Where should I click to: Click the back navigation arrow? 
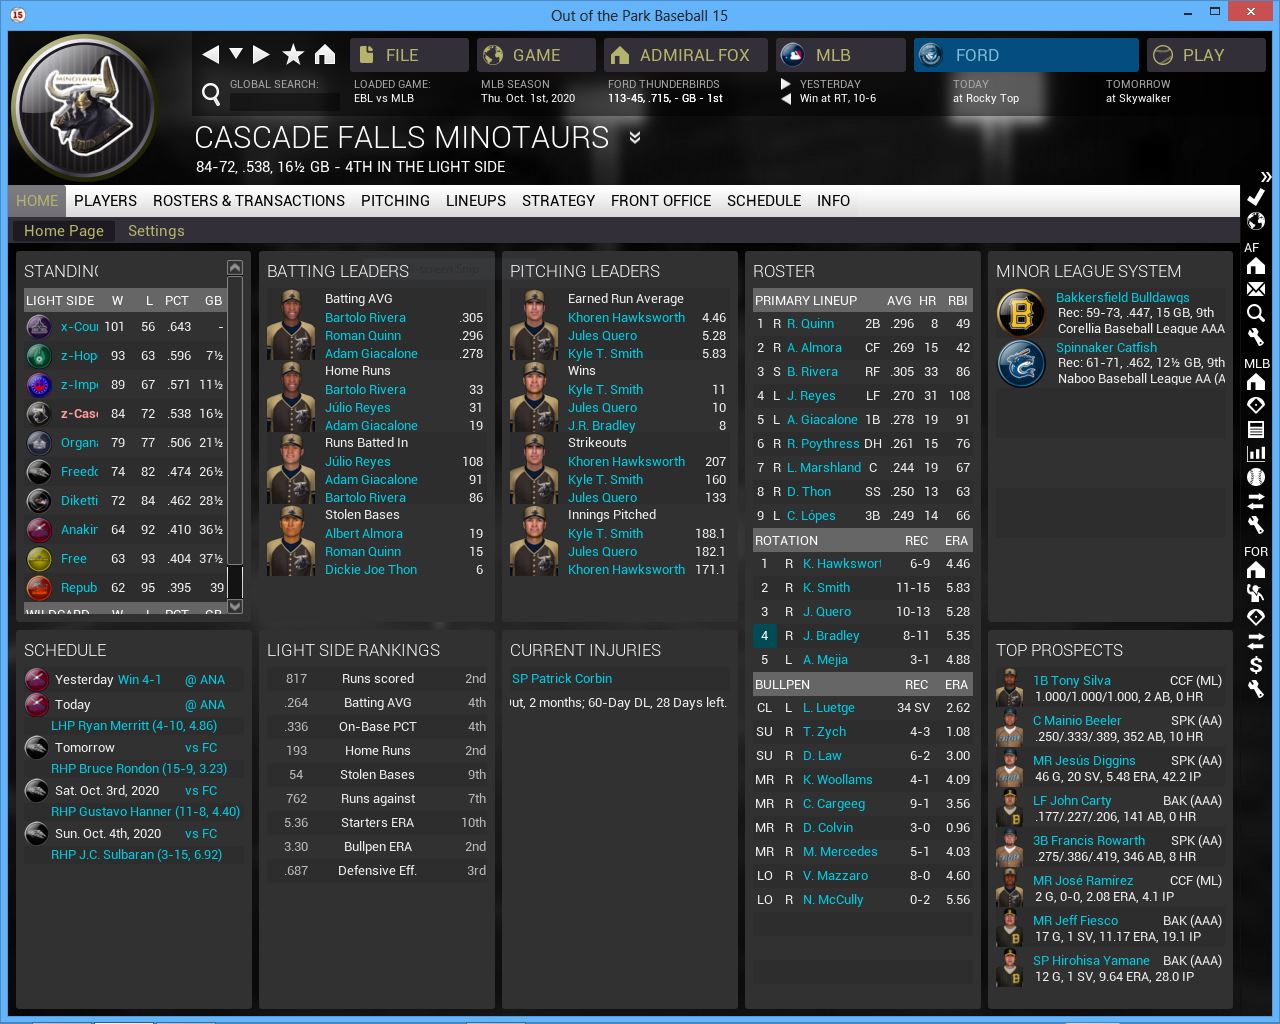tap(210, 55)
